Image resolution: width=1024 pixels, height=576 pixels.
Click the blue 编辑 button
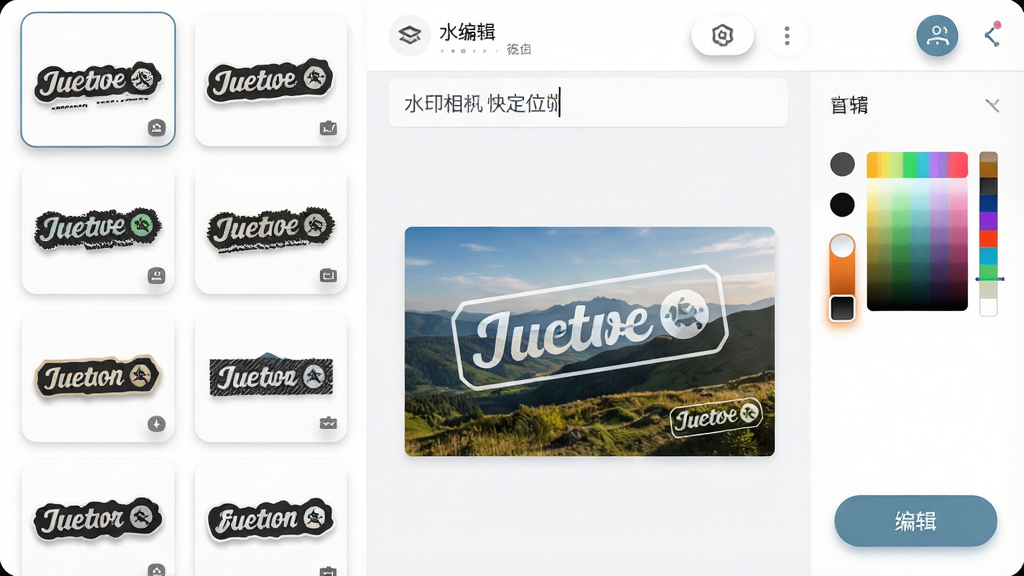tap(916, 521)
